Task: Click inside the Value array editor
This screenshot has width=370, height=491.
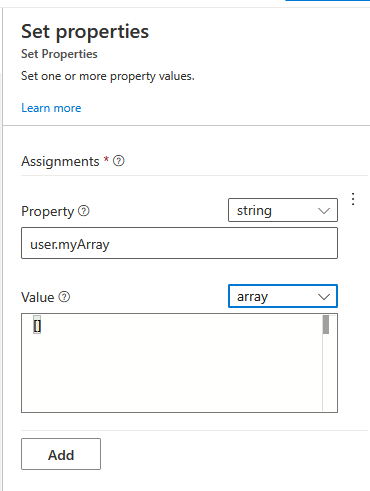Action: (x=179, y=363)
